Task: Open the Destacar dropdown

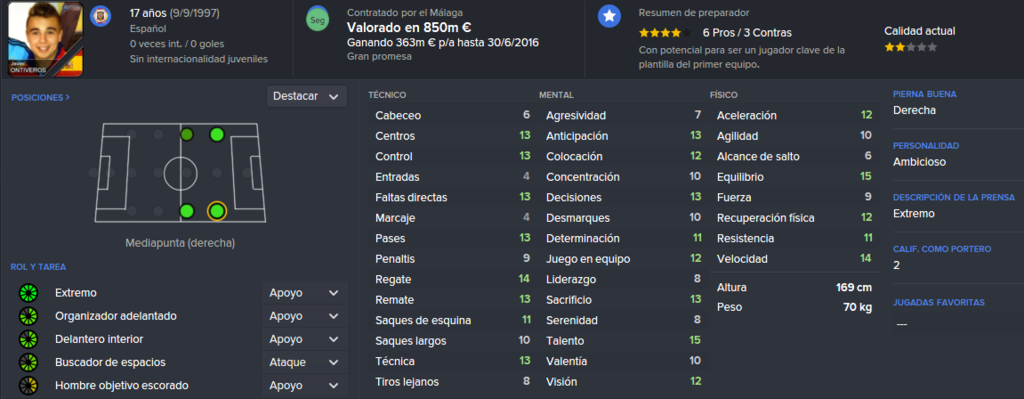Action: [306, 96]
